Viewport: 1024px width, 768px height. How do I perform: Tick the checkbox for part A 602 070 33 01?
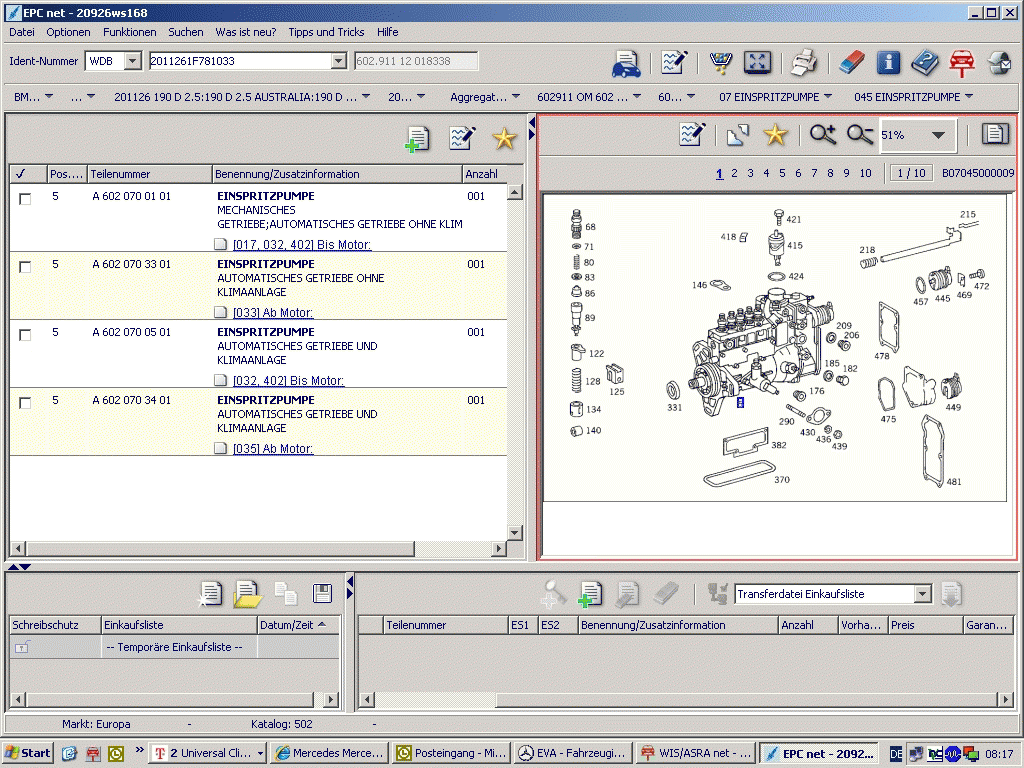pos(25,266)
